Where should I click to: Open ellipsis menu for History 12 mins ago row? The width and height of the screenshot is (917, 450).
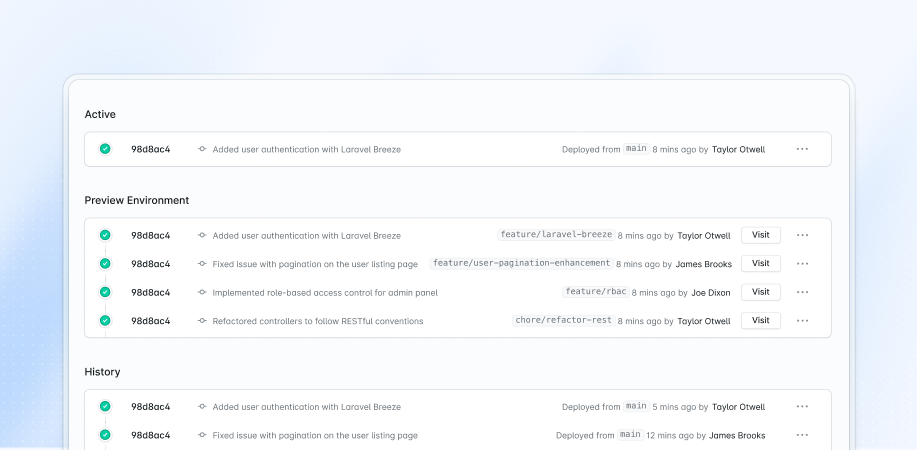pyautogui.click(x=802, y=435)
